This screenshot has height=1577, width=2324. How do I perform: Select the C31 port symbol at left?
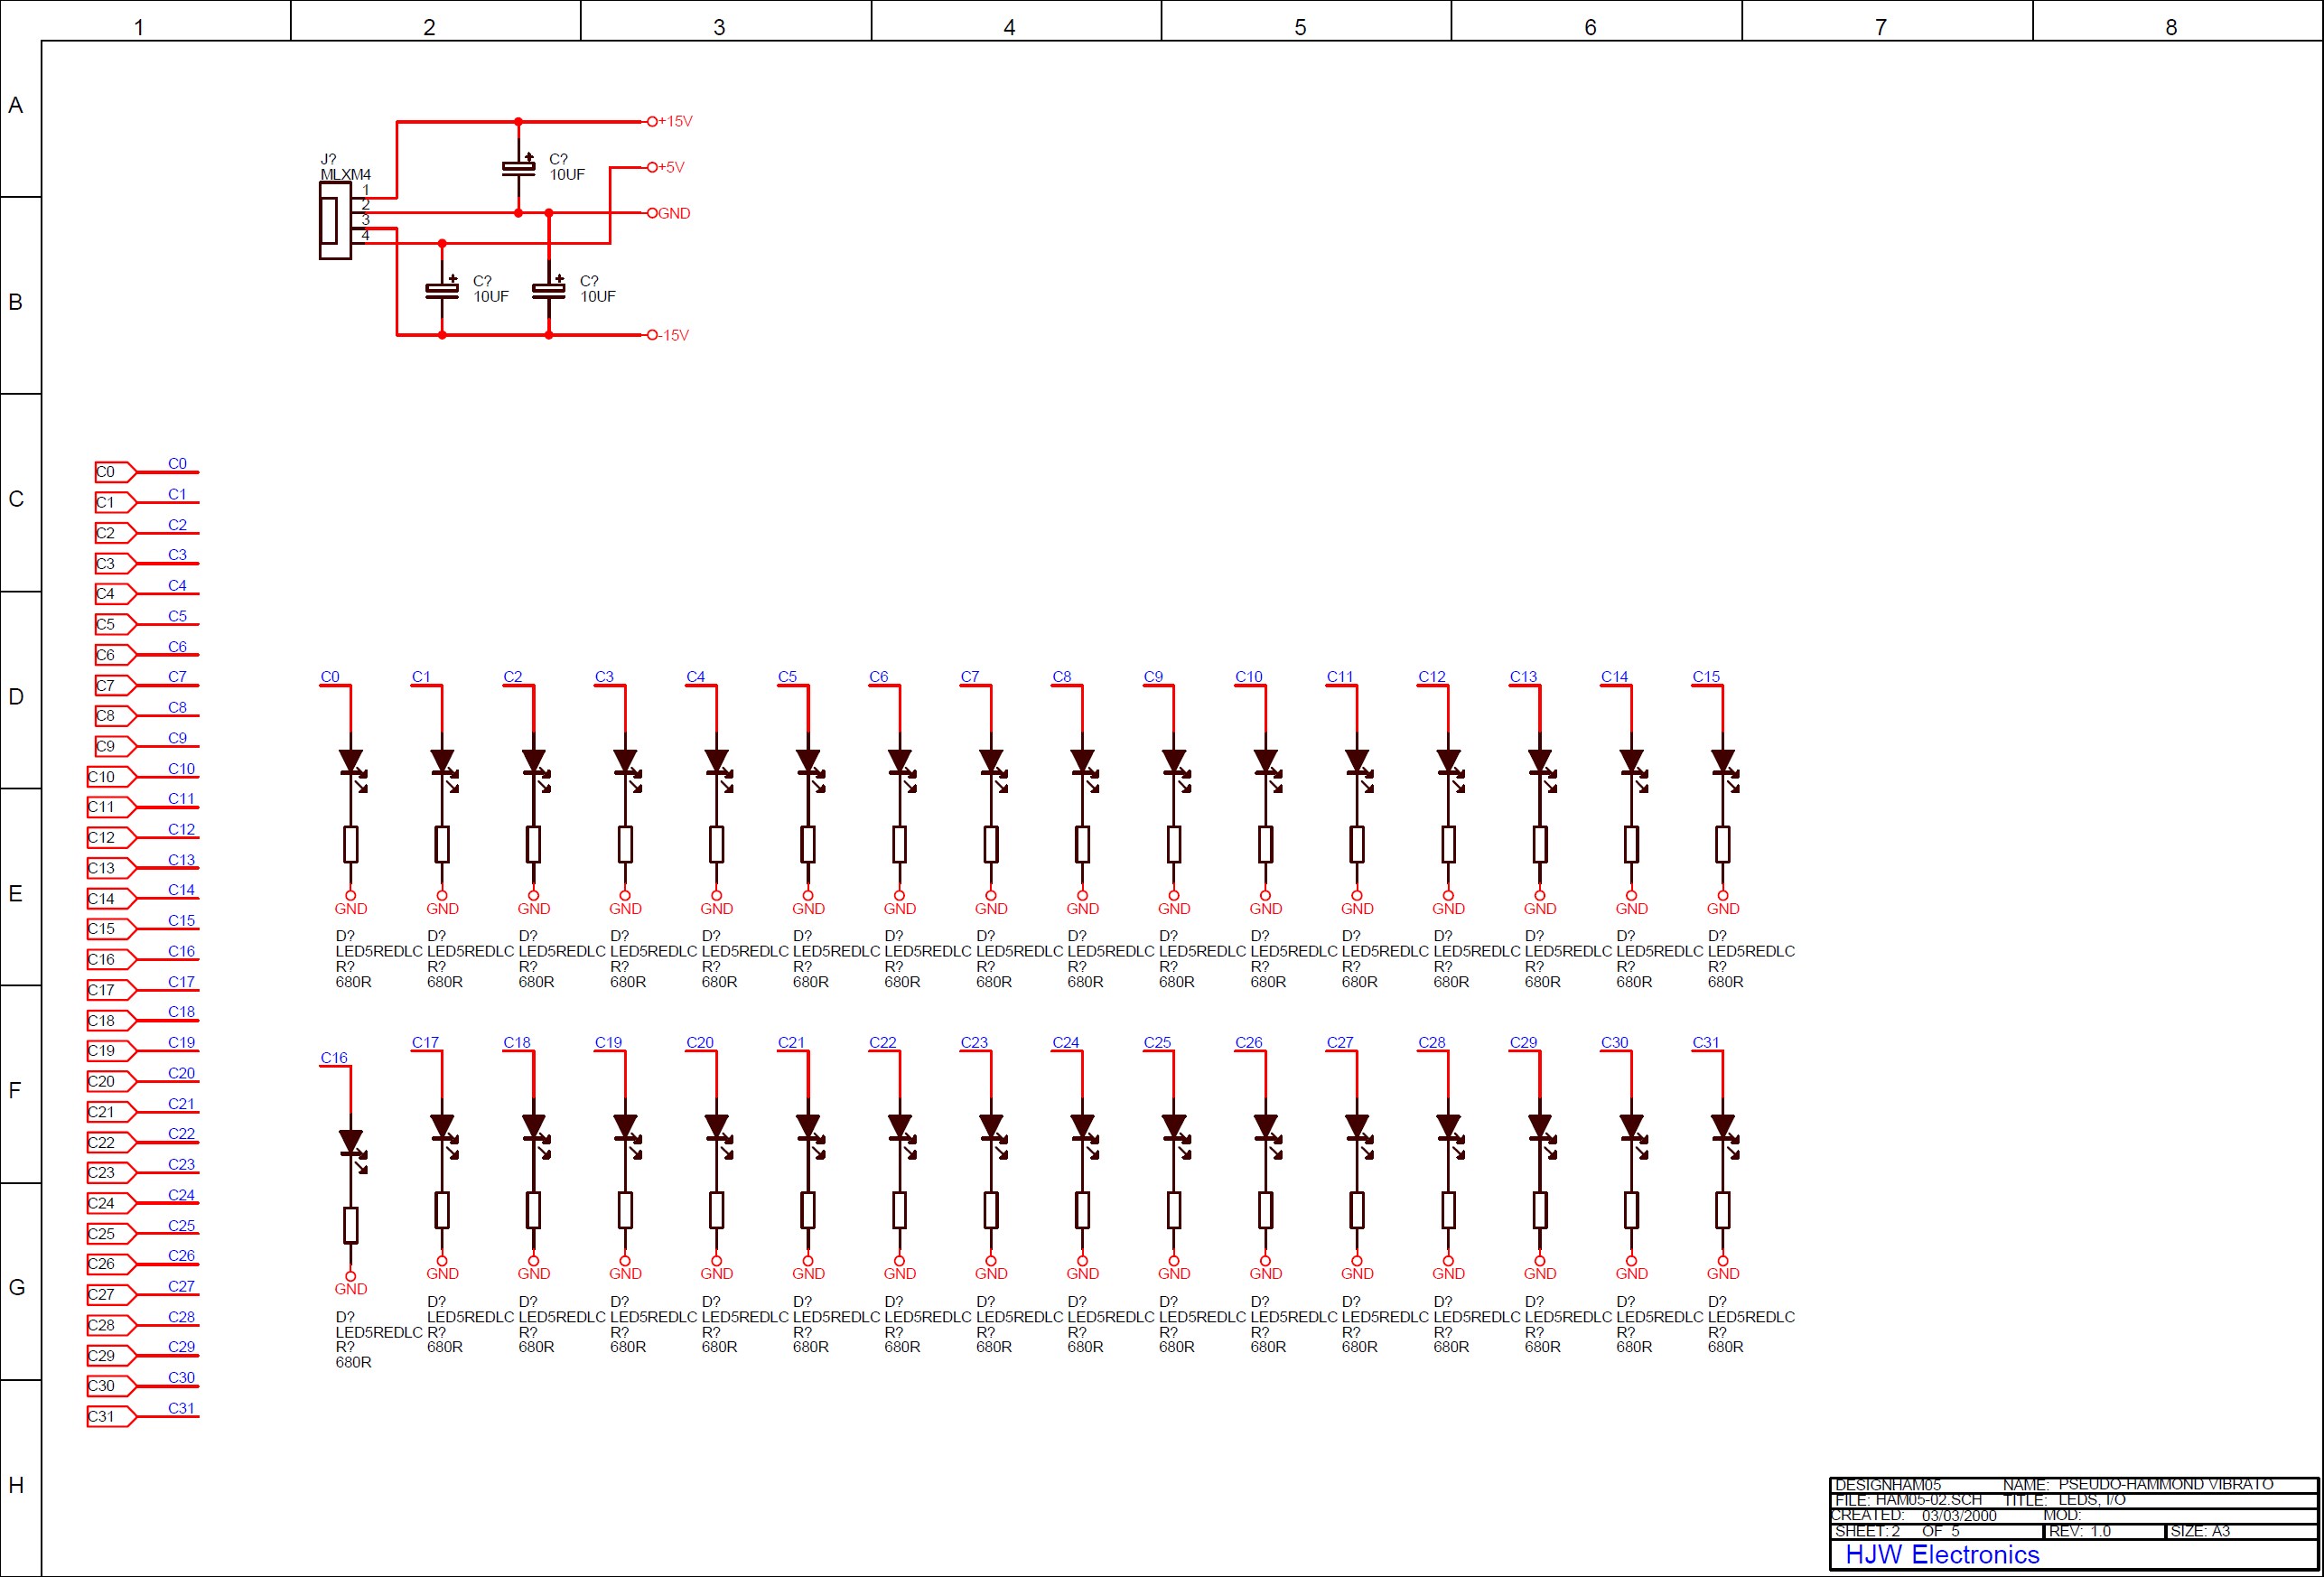(x=109, y=1416)
